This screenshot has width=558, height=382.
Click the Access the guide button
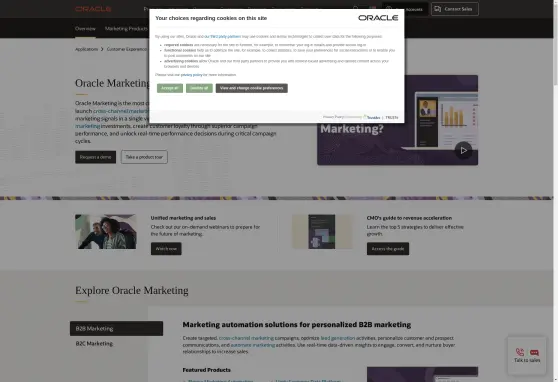point(388,248)
